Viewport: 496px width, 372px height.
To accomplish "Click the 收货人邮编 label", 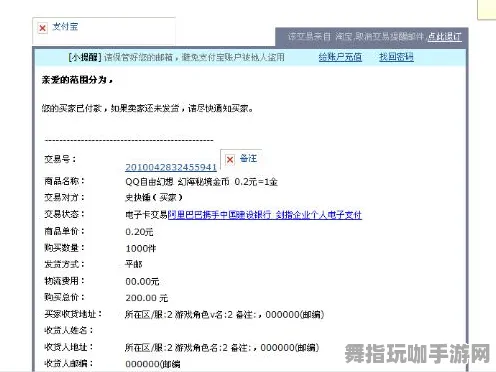I will click(69, 363).
